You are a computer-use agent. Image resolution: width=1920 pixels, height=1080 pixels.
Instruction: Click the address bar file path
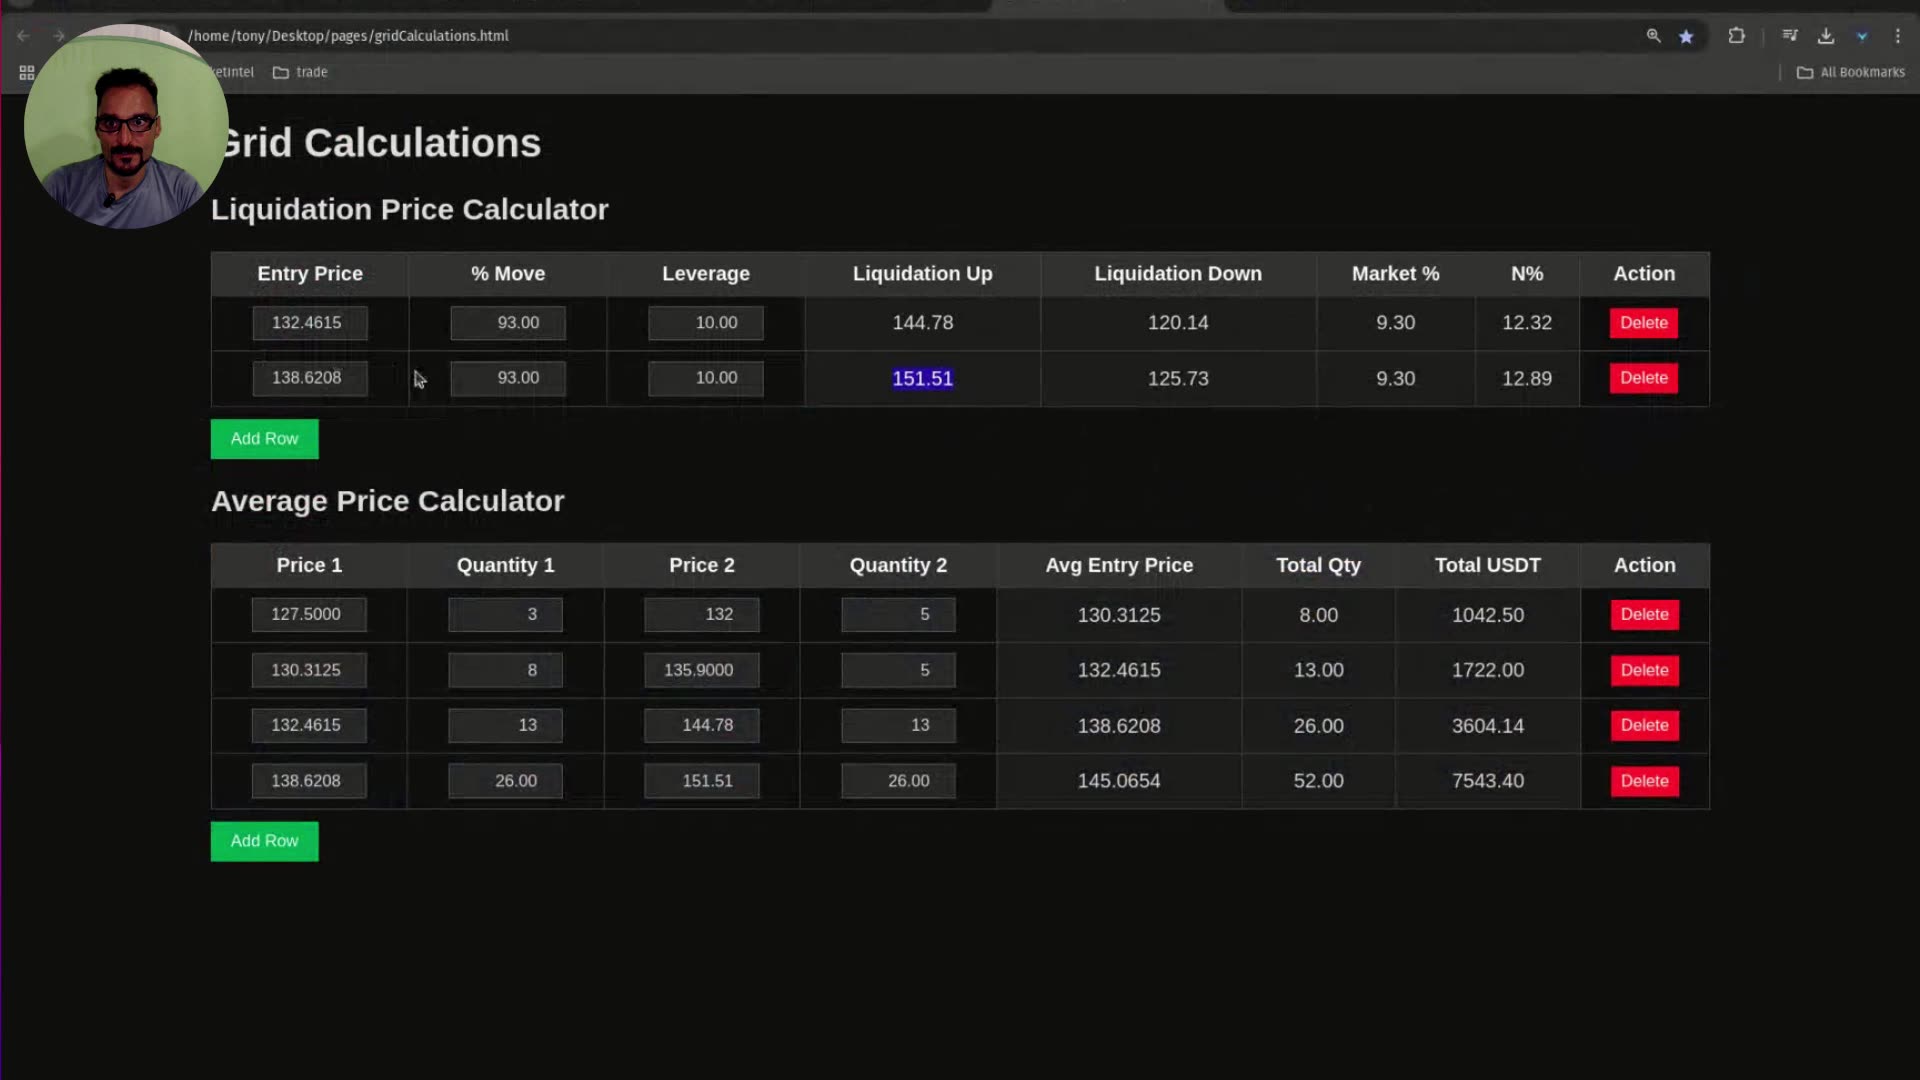(348, 36)
